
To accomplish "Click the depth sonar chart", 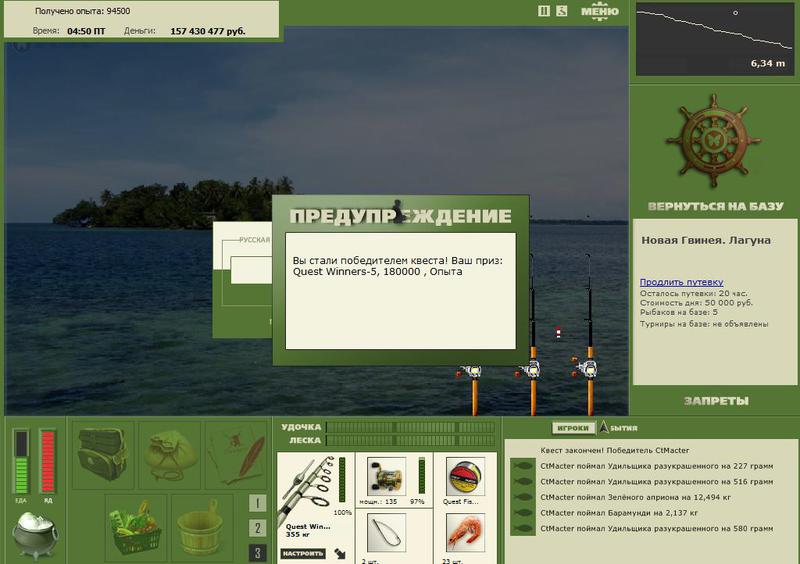I will (714, 39).
